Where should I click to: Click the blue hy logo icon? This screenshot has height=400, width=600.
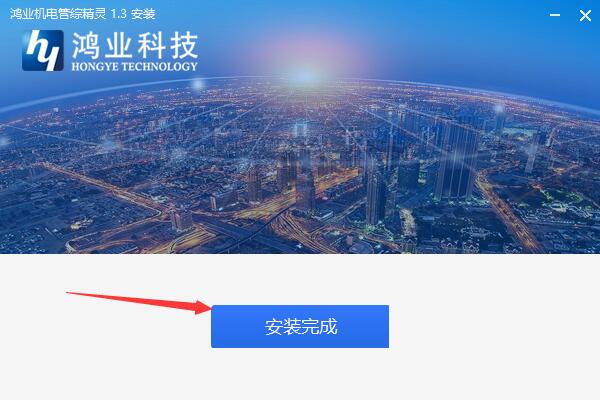pos(43,51)
